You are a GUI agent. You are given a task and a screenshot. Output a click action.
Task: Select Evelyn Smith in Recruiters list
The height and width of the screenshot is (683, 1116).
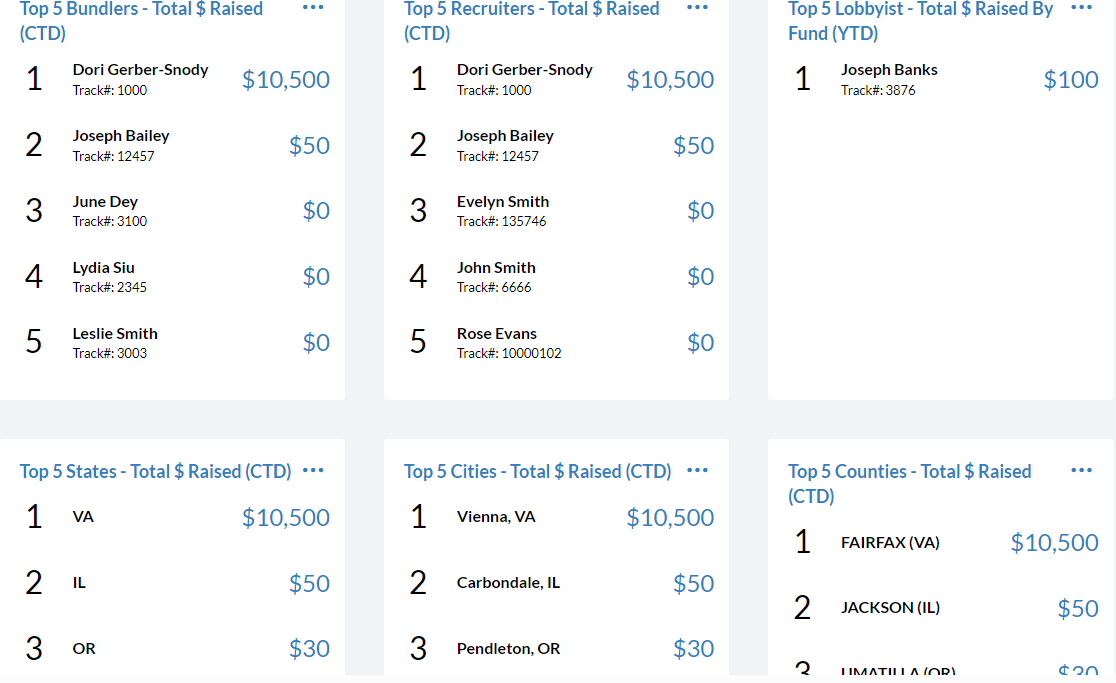[x=502, y=202]
